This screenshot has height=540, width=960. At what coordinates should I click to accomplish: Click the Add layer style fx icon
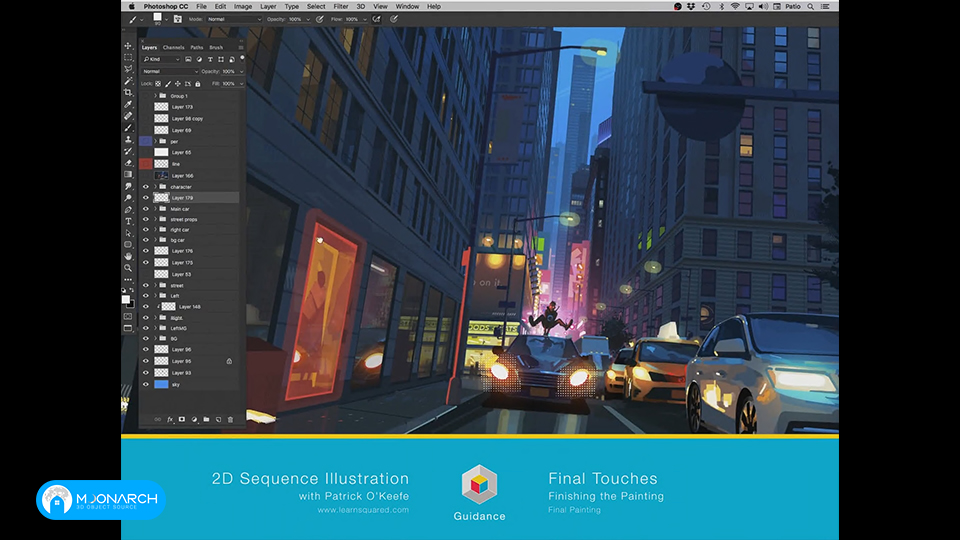[170, 419]
